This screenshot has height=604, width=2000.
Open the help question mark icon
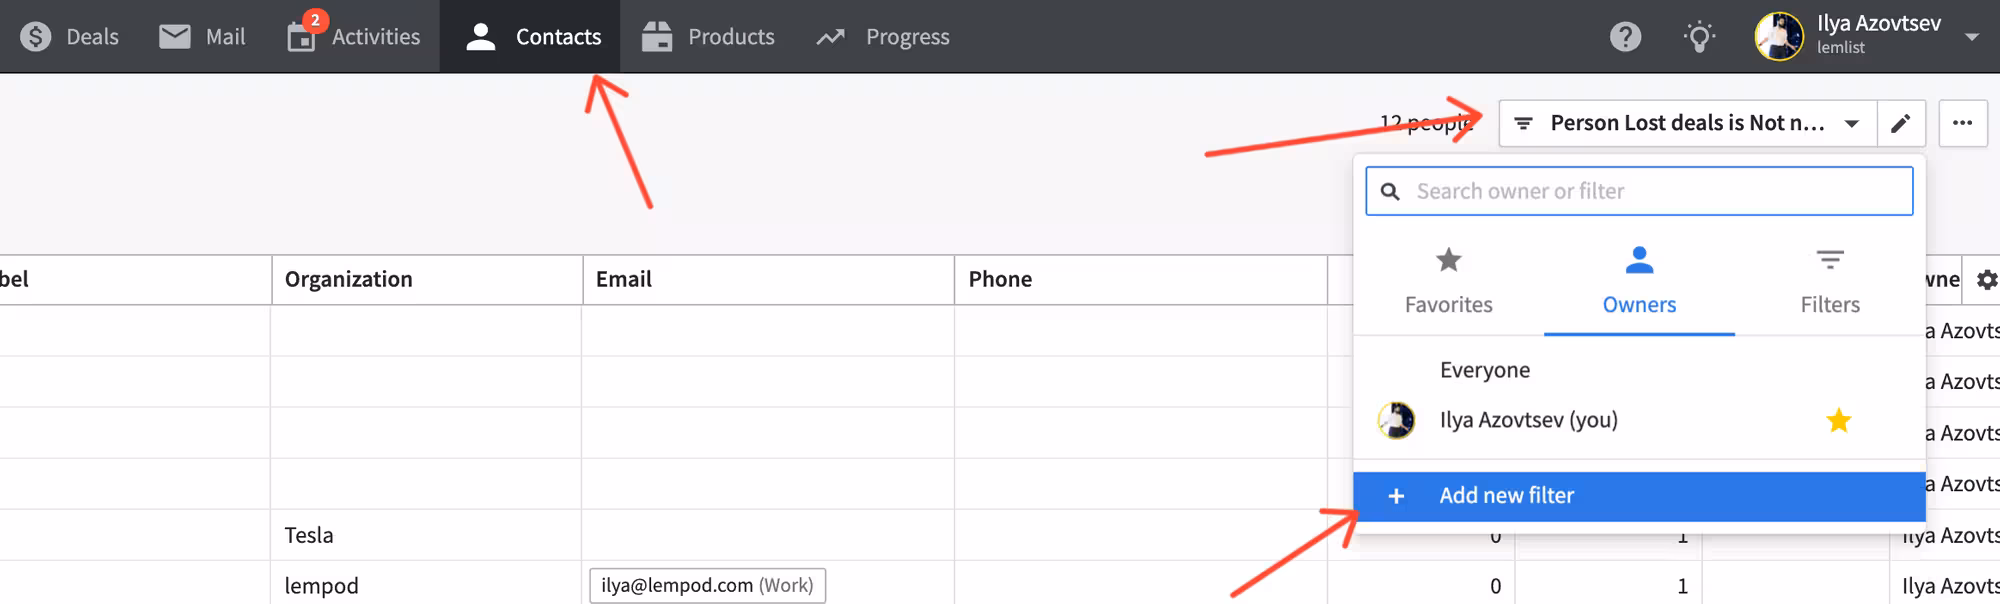pos(1625,37)
